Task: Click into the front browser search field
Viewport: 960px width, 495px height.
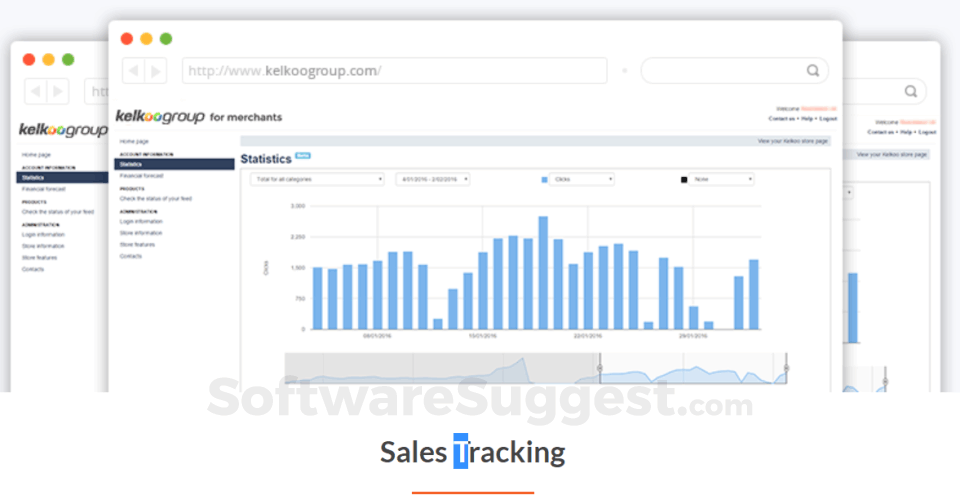Action: pyautogui.click(x=734, y=71)
